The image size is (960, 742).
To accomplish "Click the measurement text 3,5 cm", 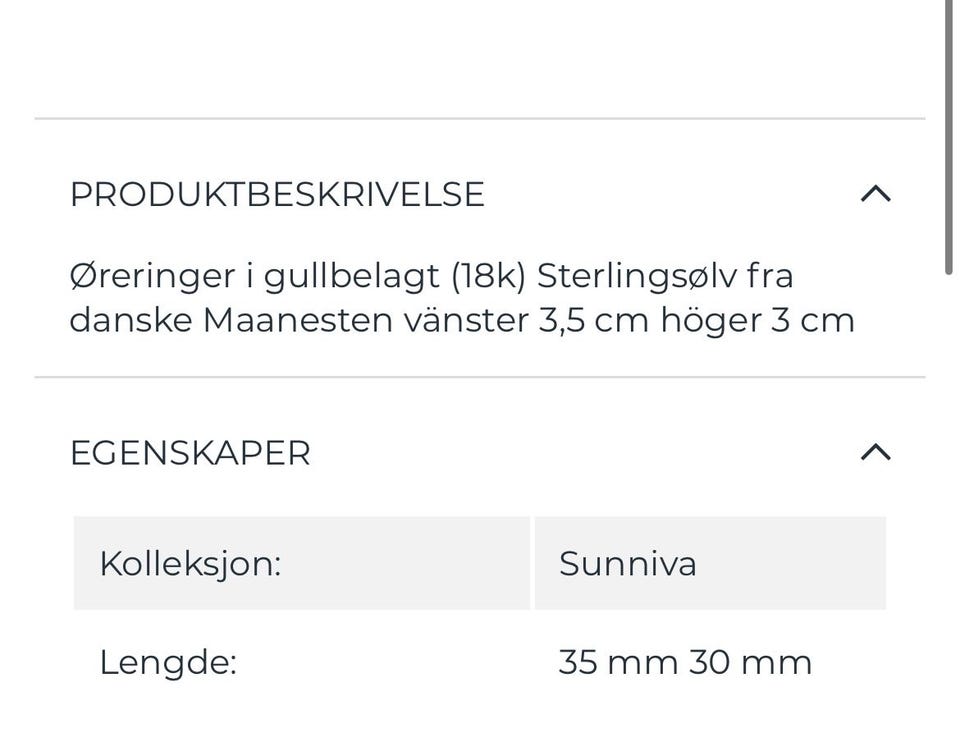I will click(594, 320).
